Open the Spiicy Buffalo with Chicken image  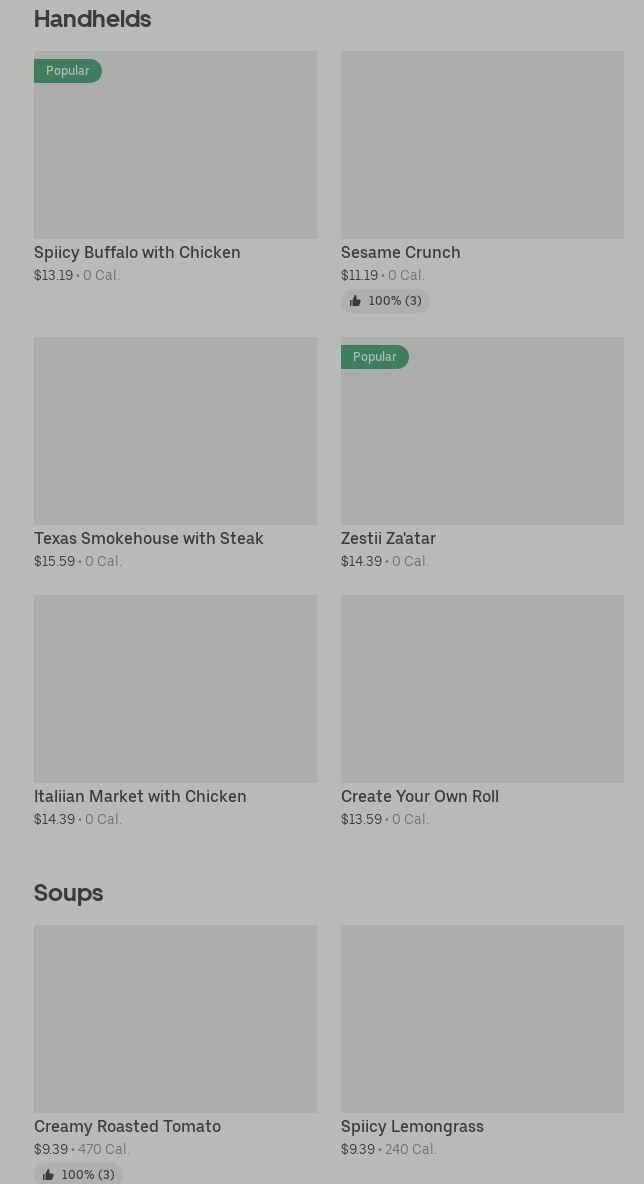[x=175, y=145]
